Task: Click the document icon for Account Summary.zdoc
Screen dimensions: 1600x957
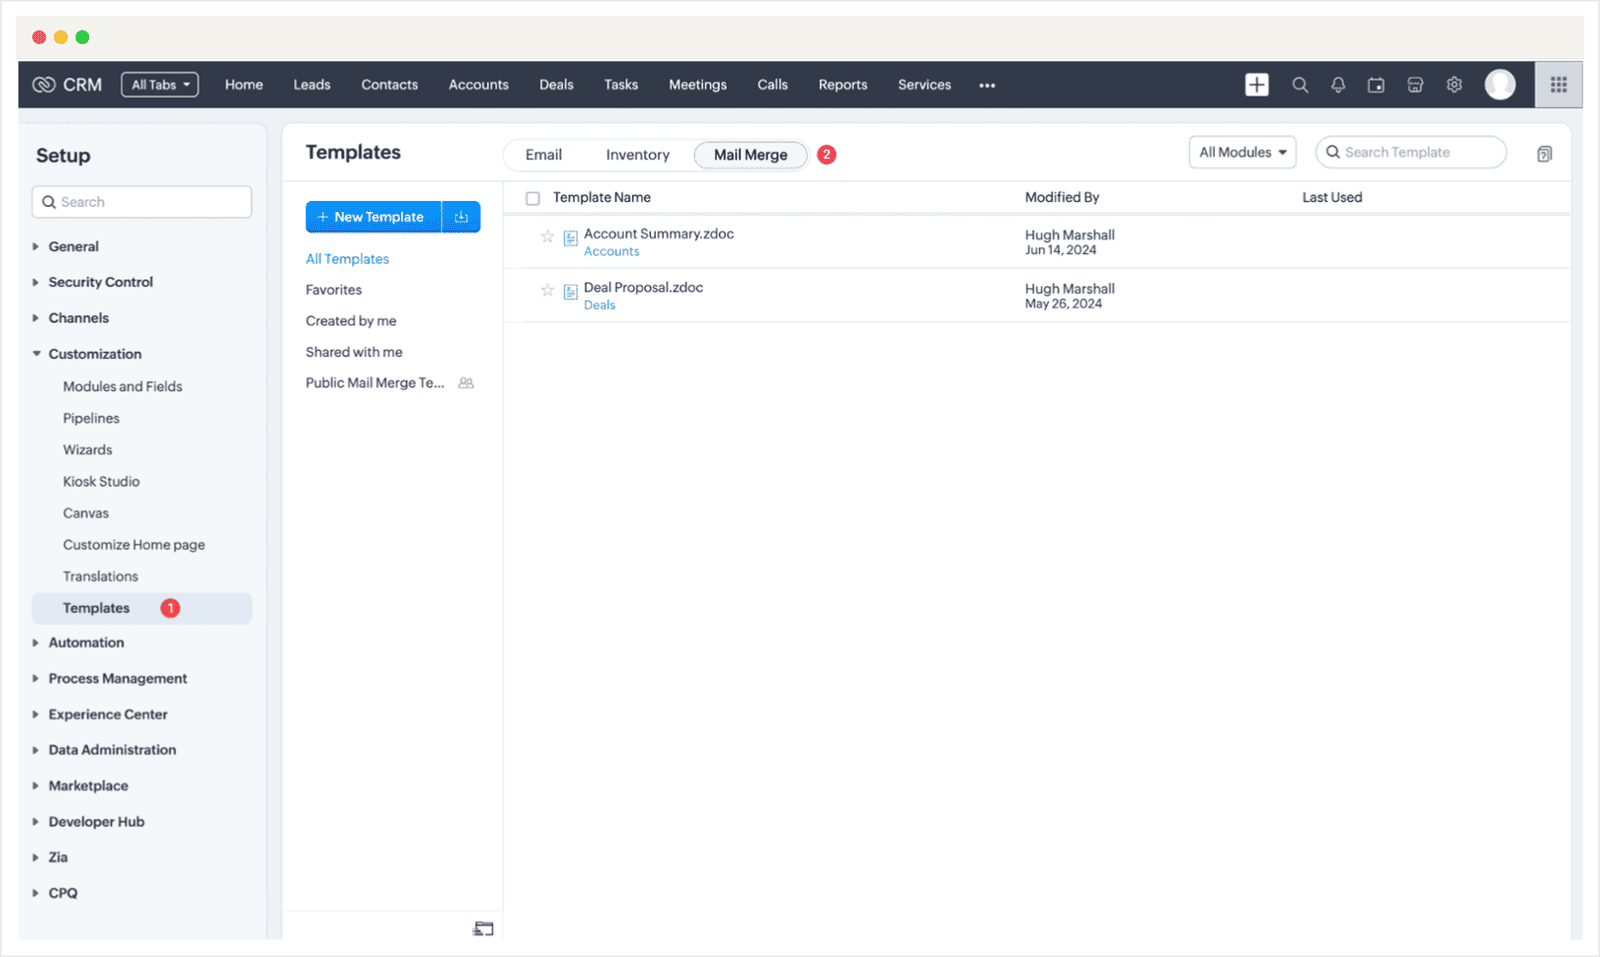Action: 570,238
